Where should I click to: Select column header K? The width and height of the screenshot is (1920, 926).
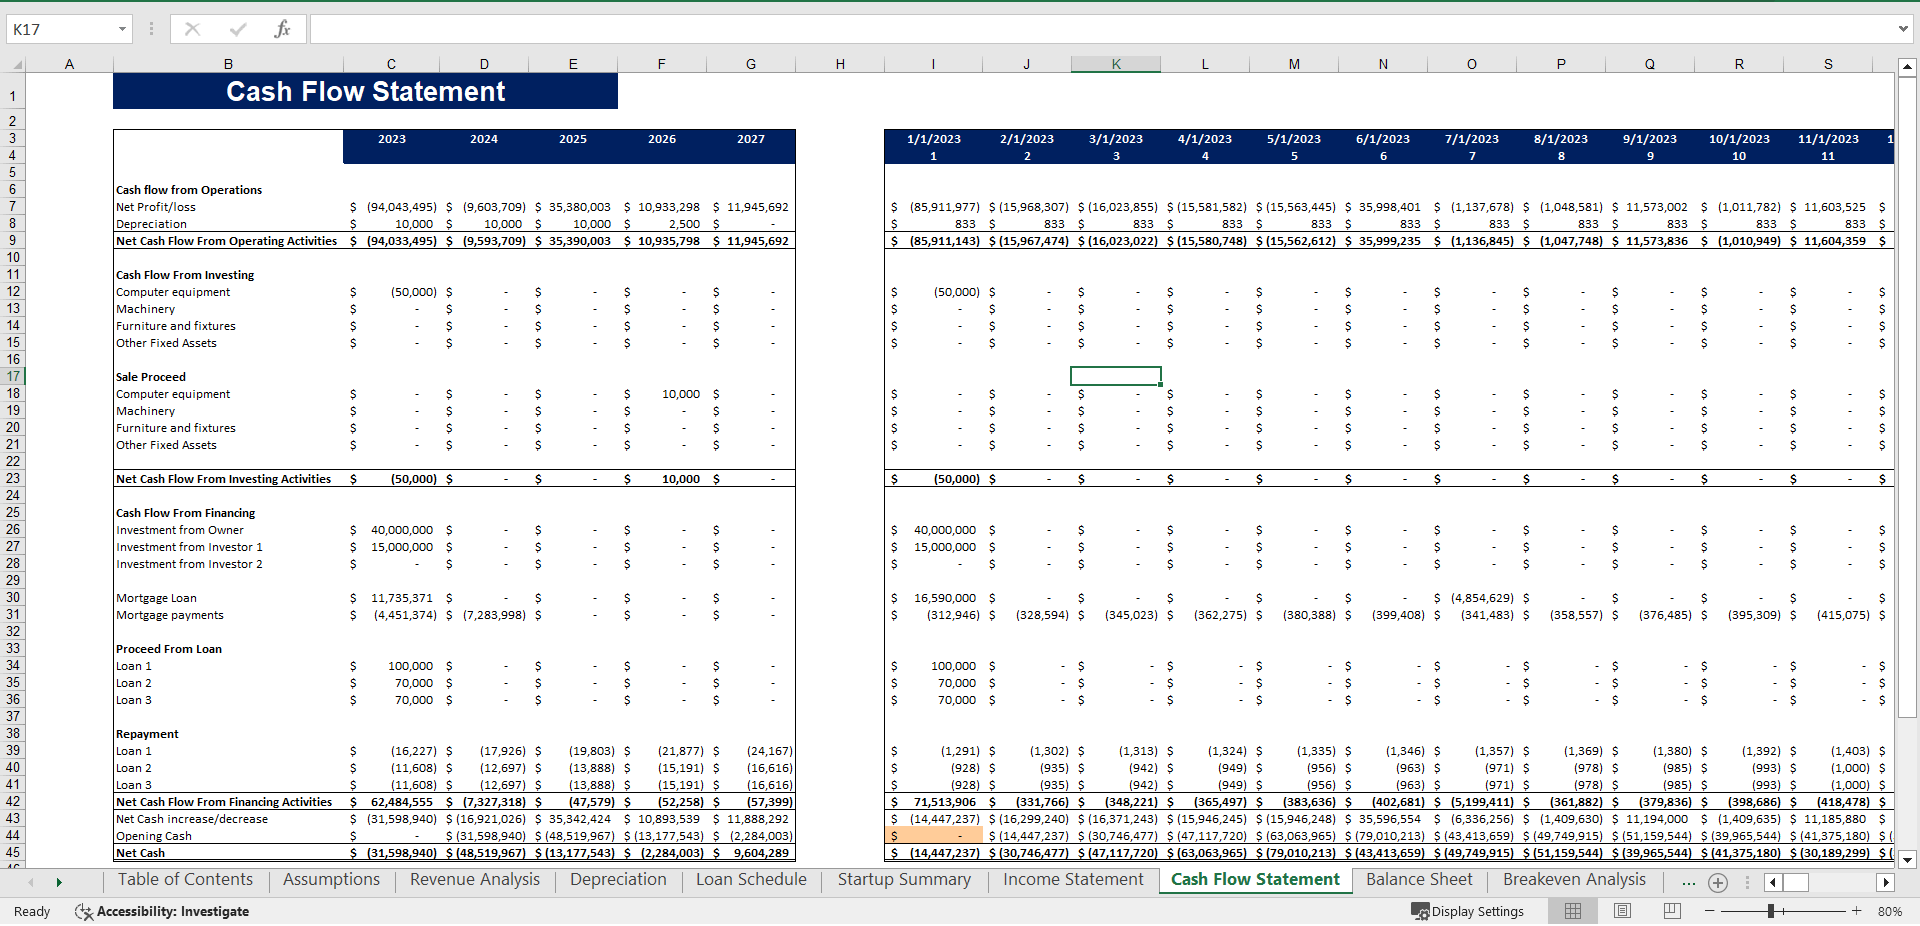tap(1115, 63)
